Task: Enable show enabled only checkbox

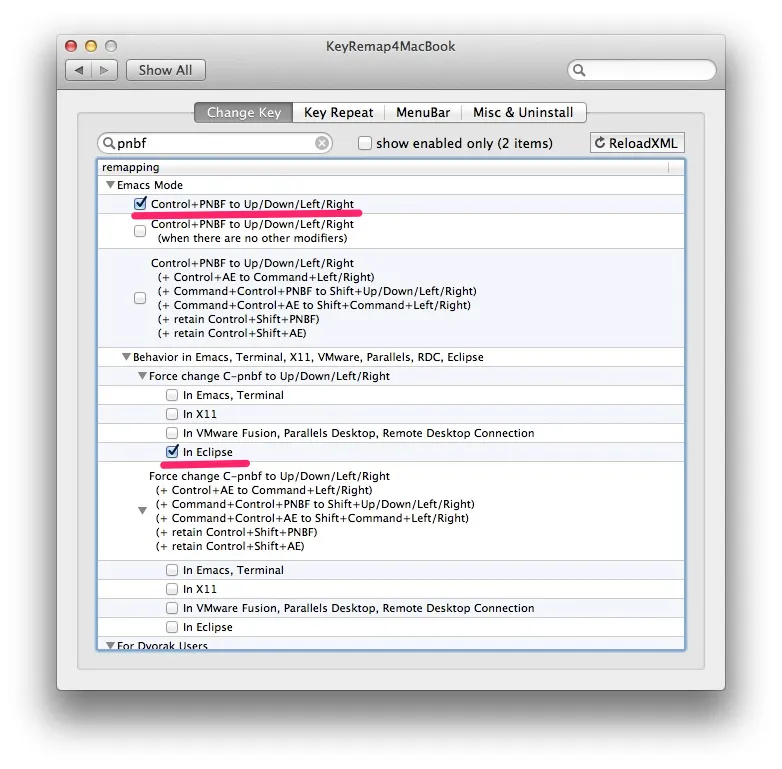Action: point(365,143)
